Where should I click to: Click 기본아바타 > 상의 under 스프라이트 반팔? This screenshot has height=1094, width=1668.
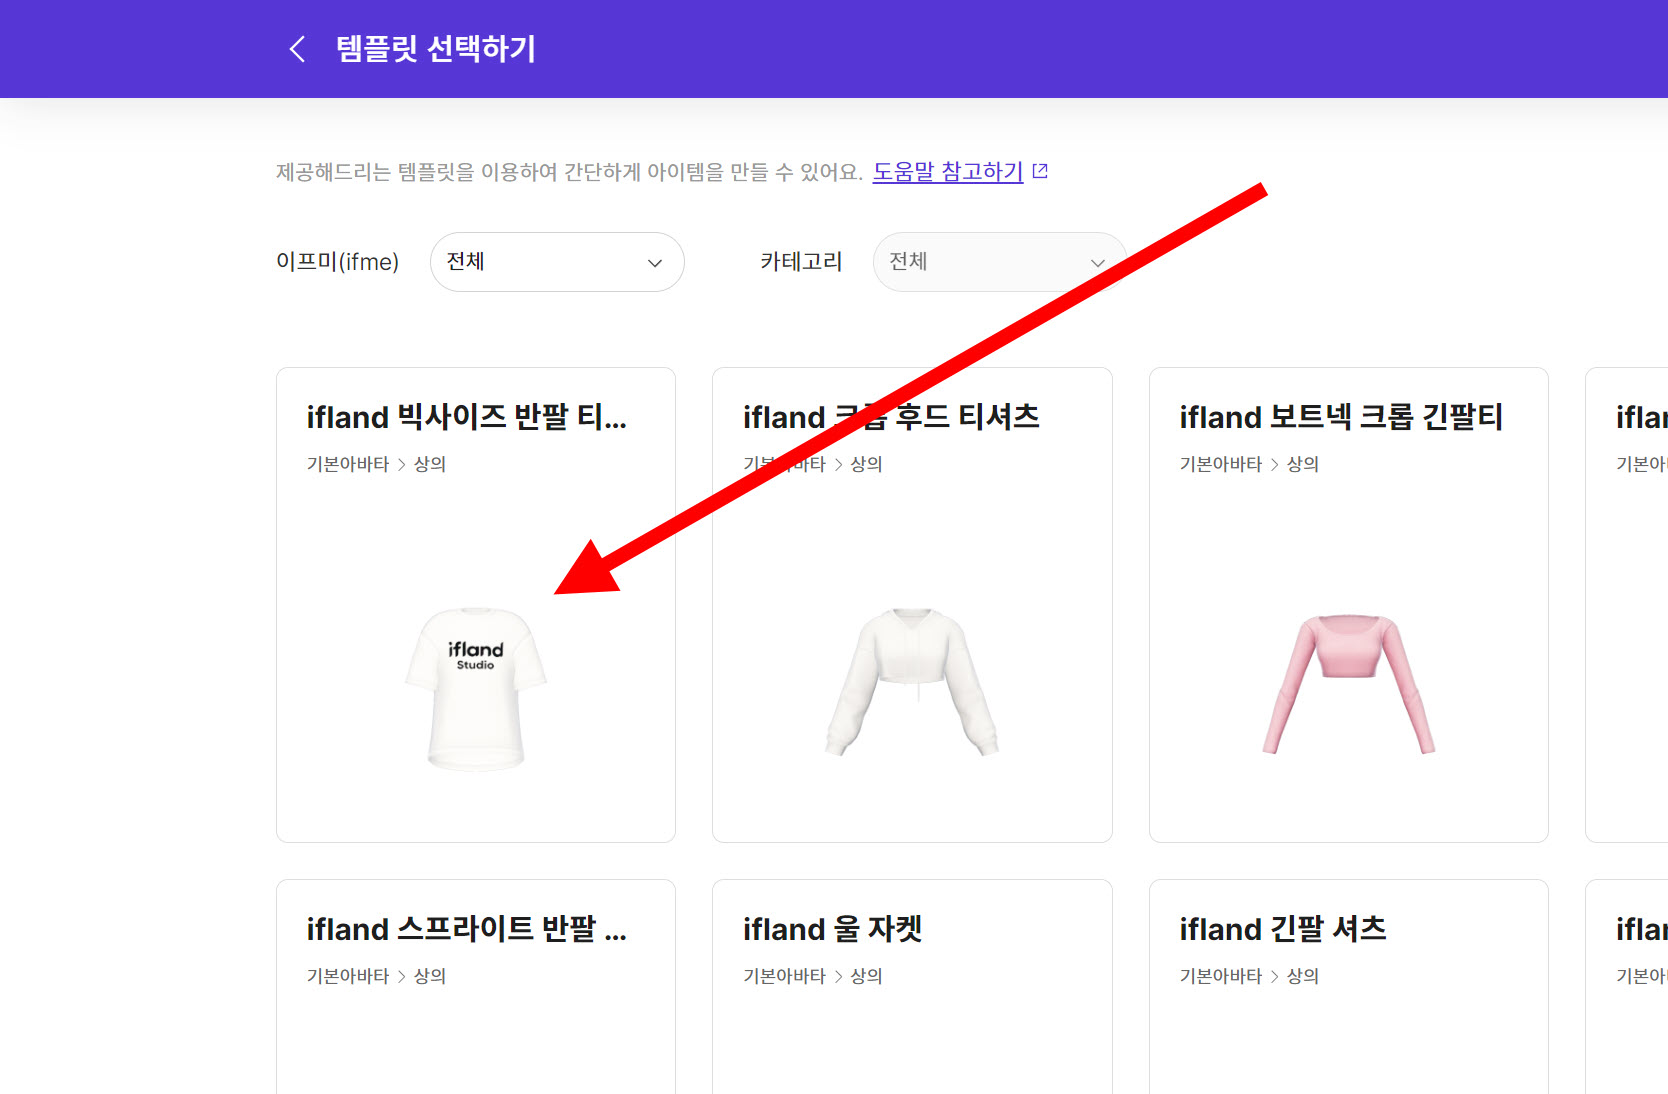(x=376, y=976)
